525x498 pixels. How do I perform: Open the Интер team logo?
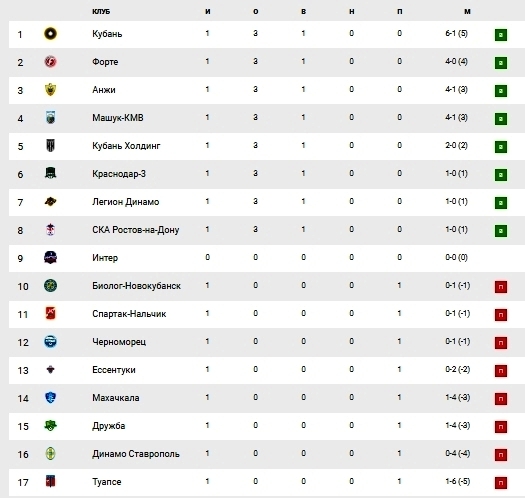pyautogui.click(x=51, y=258)
